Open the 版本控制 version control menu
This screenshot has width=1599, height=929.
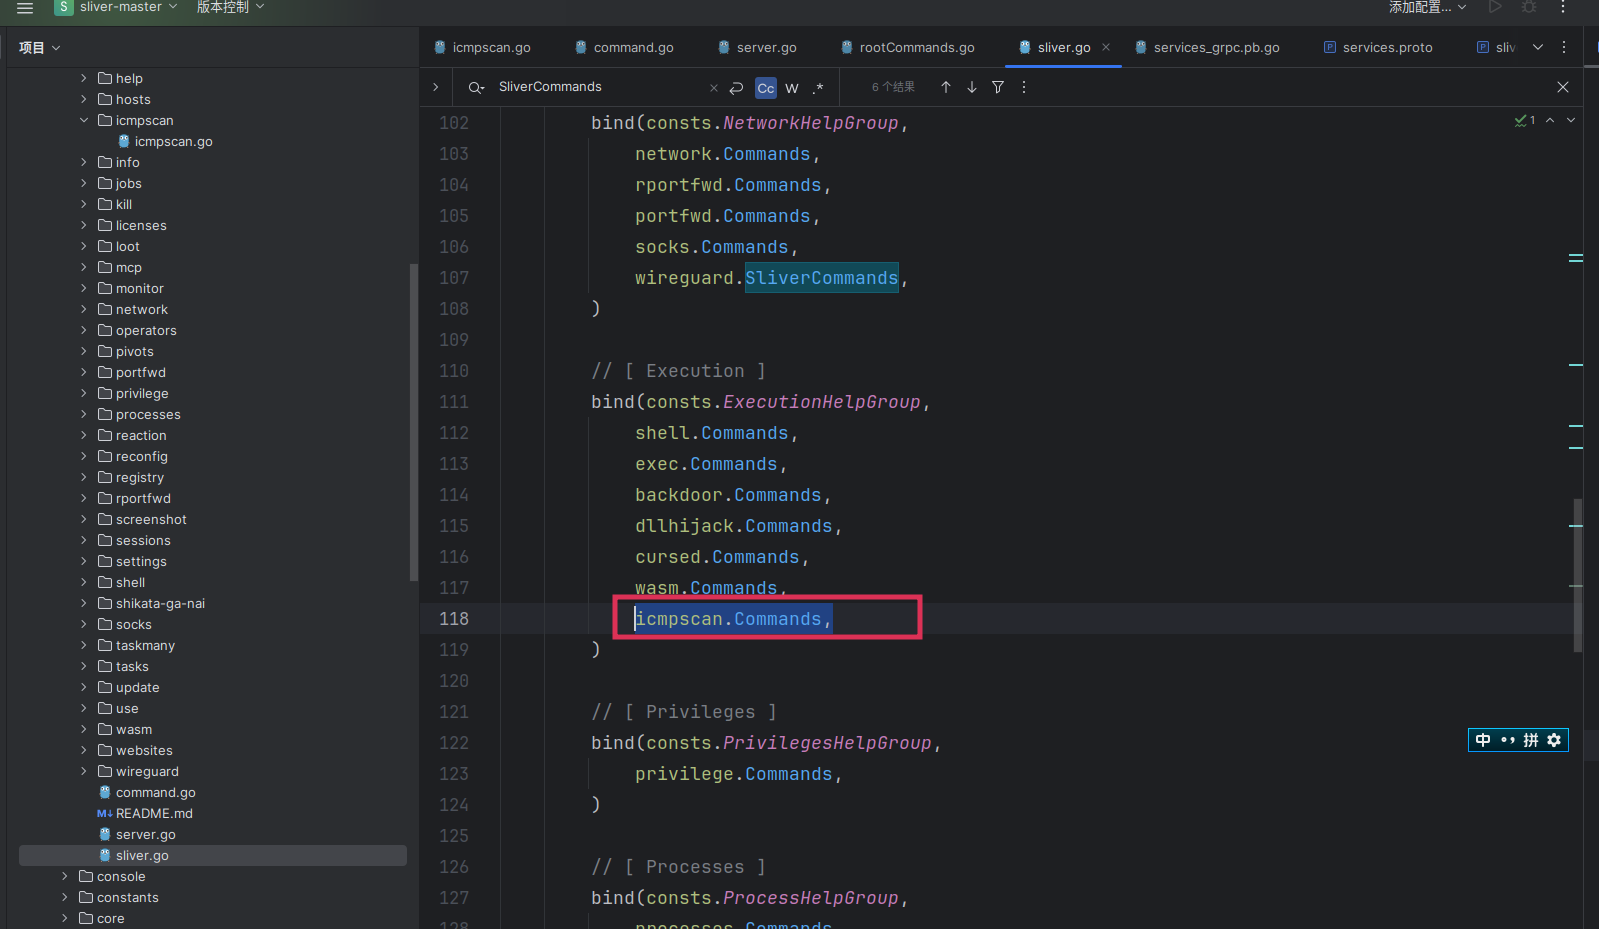pyautogui.click(x=230, y=7)
